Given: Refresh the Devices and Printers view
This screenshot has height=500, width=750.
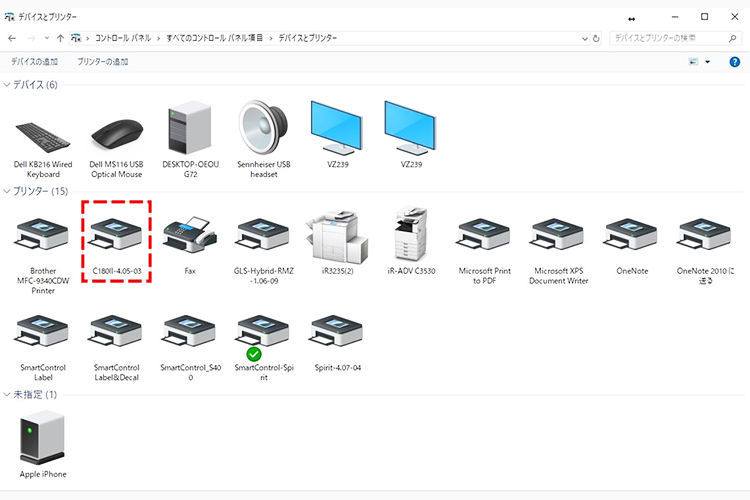Looking at the screenshot, I should point(596,38).
